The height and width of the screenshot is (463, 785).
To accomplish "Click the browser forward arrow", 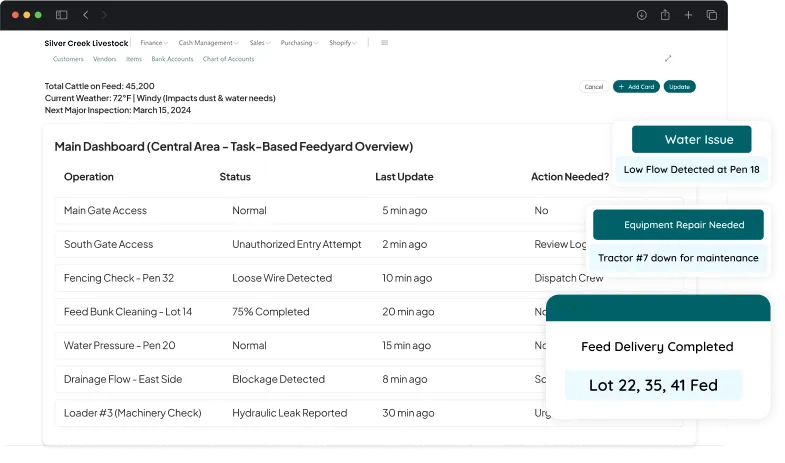I will [x=104, y=15].
